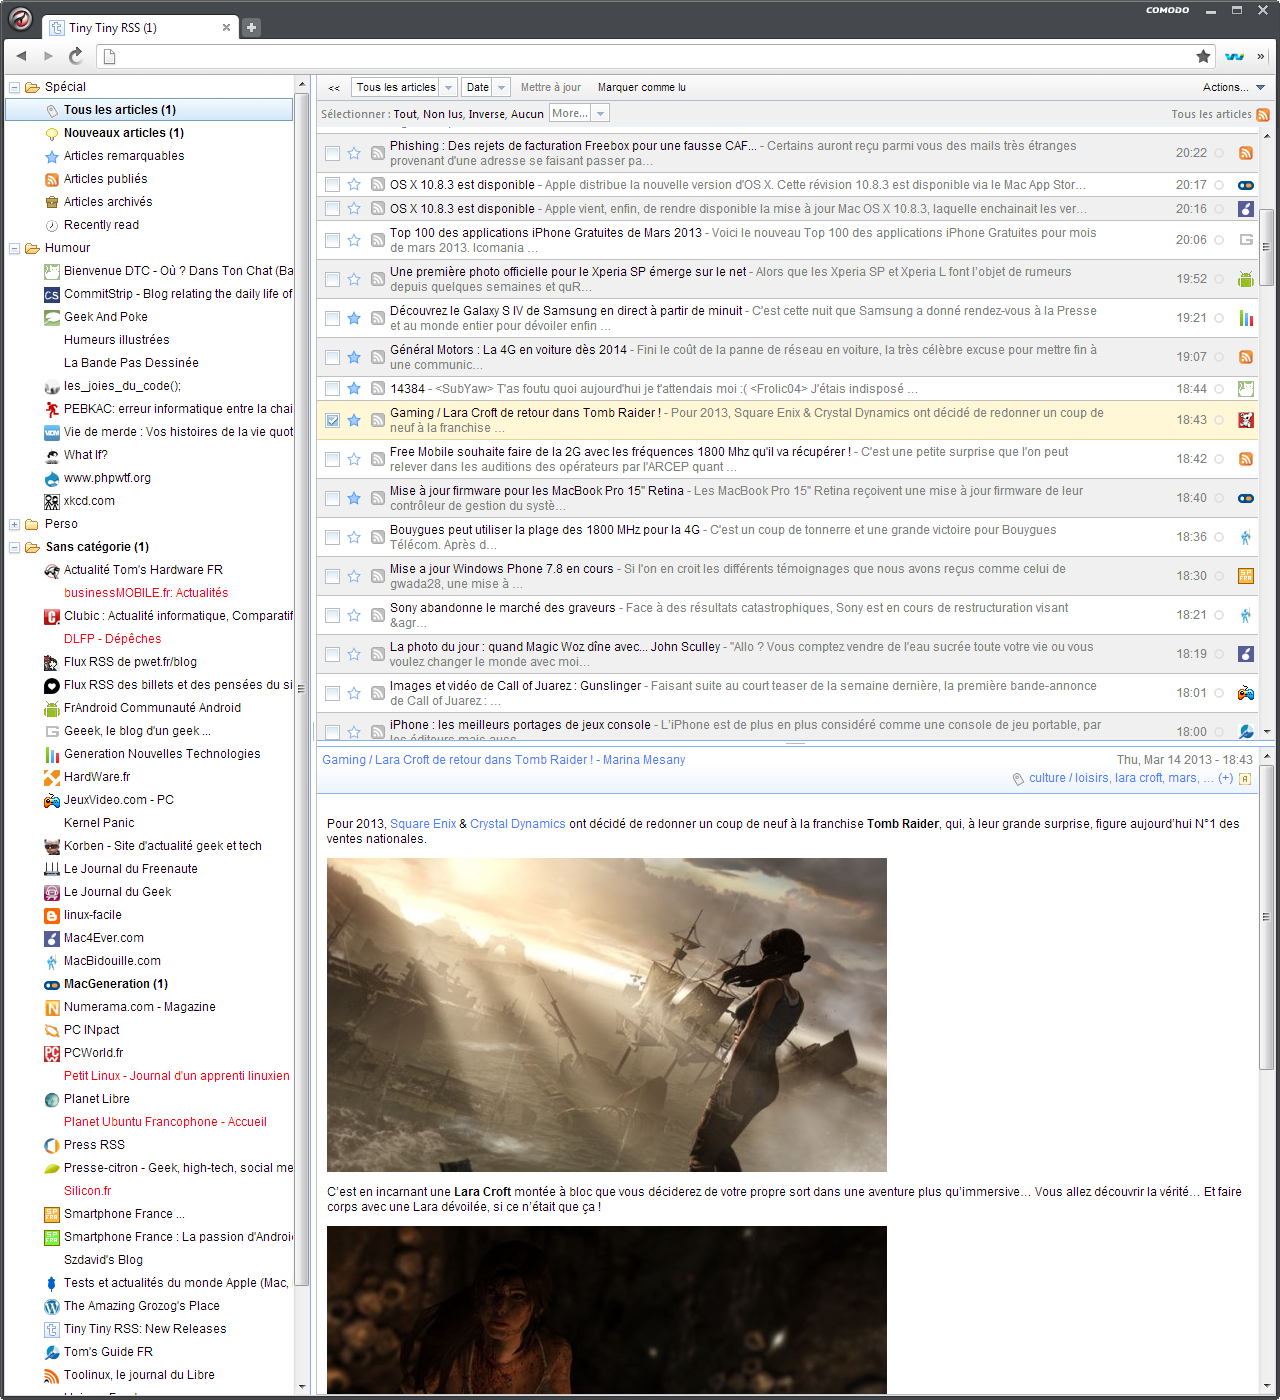Click publish RSS icon on Général Motors article
This screenshot has height=1400, width=1280.
tap(377, 357)
